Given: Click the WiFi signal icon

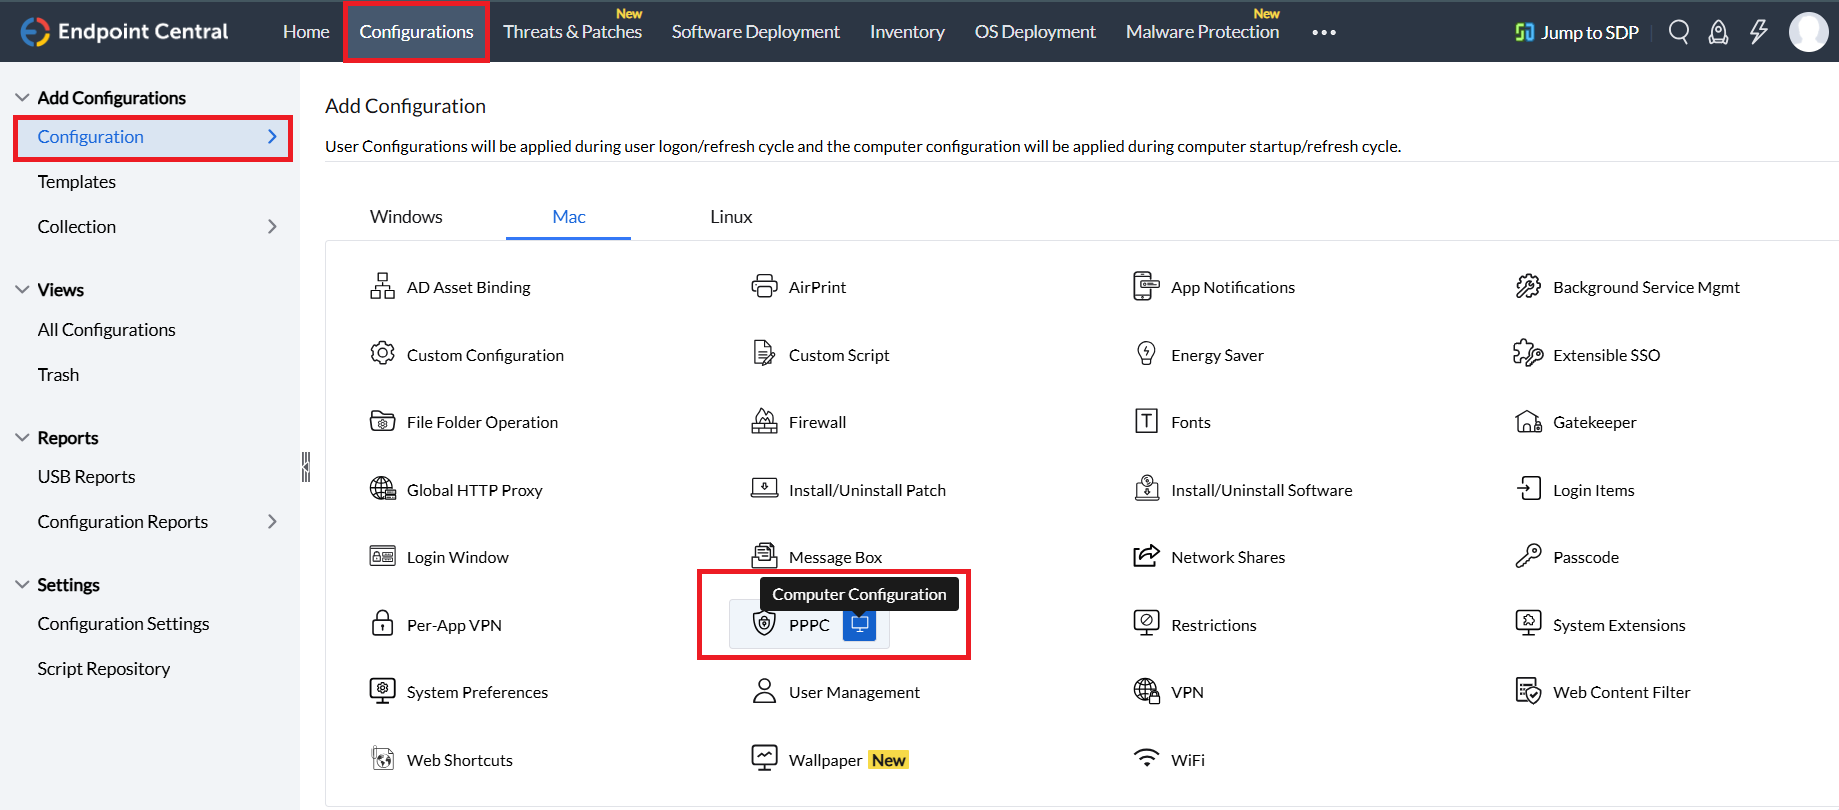Looking at the screenshot, I should [1146, 757].
